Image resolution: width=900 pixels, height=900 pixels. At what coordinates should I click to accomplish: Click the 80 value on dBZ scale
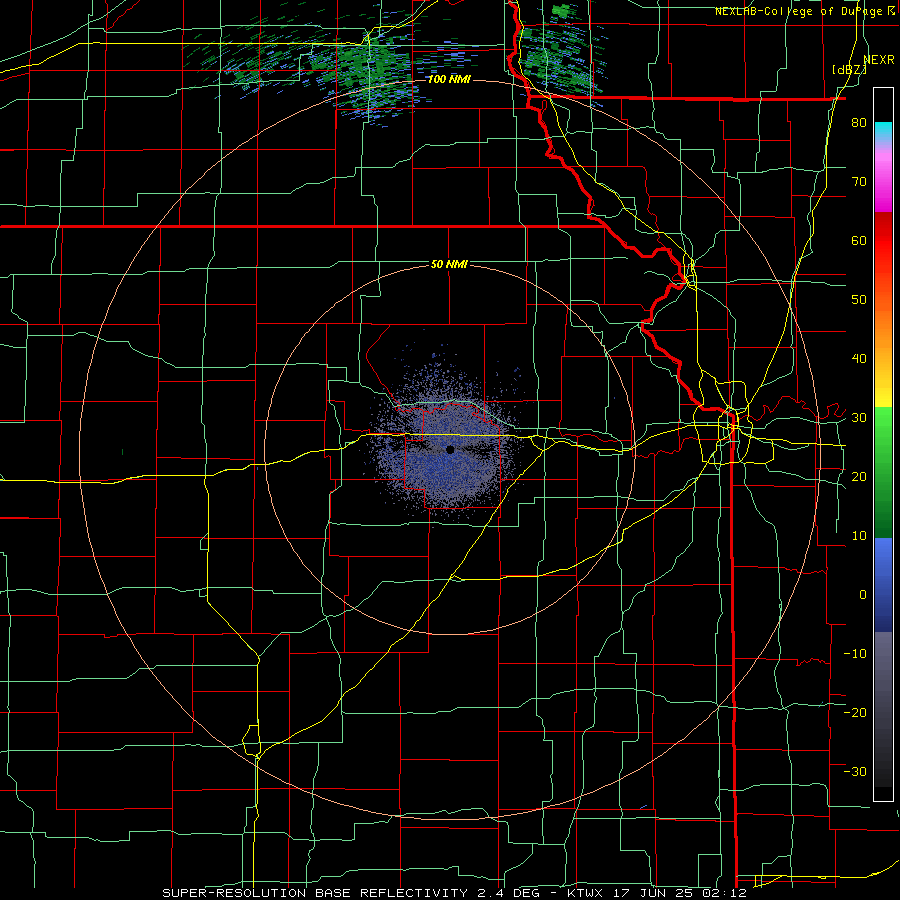click(x=859, y=123)
